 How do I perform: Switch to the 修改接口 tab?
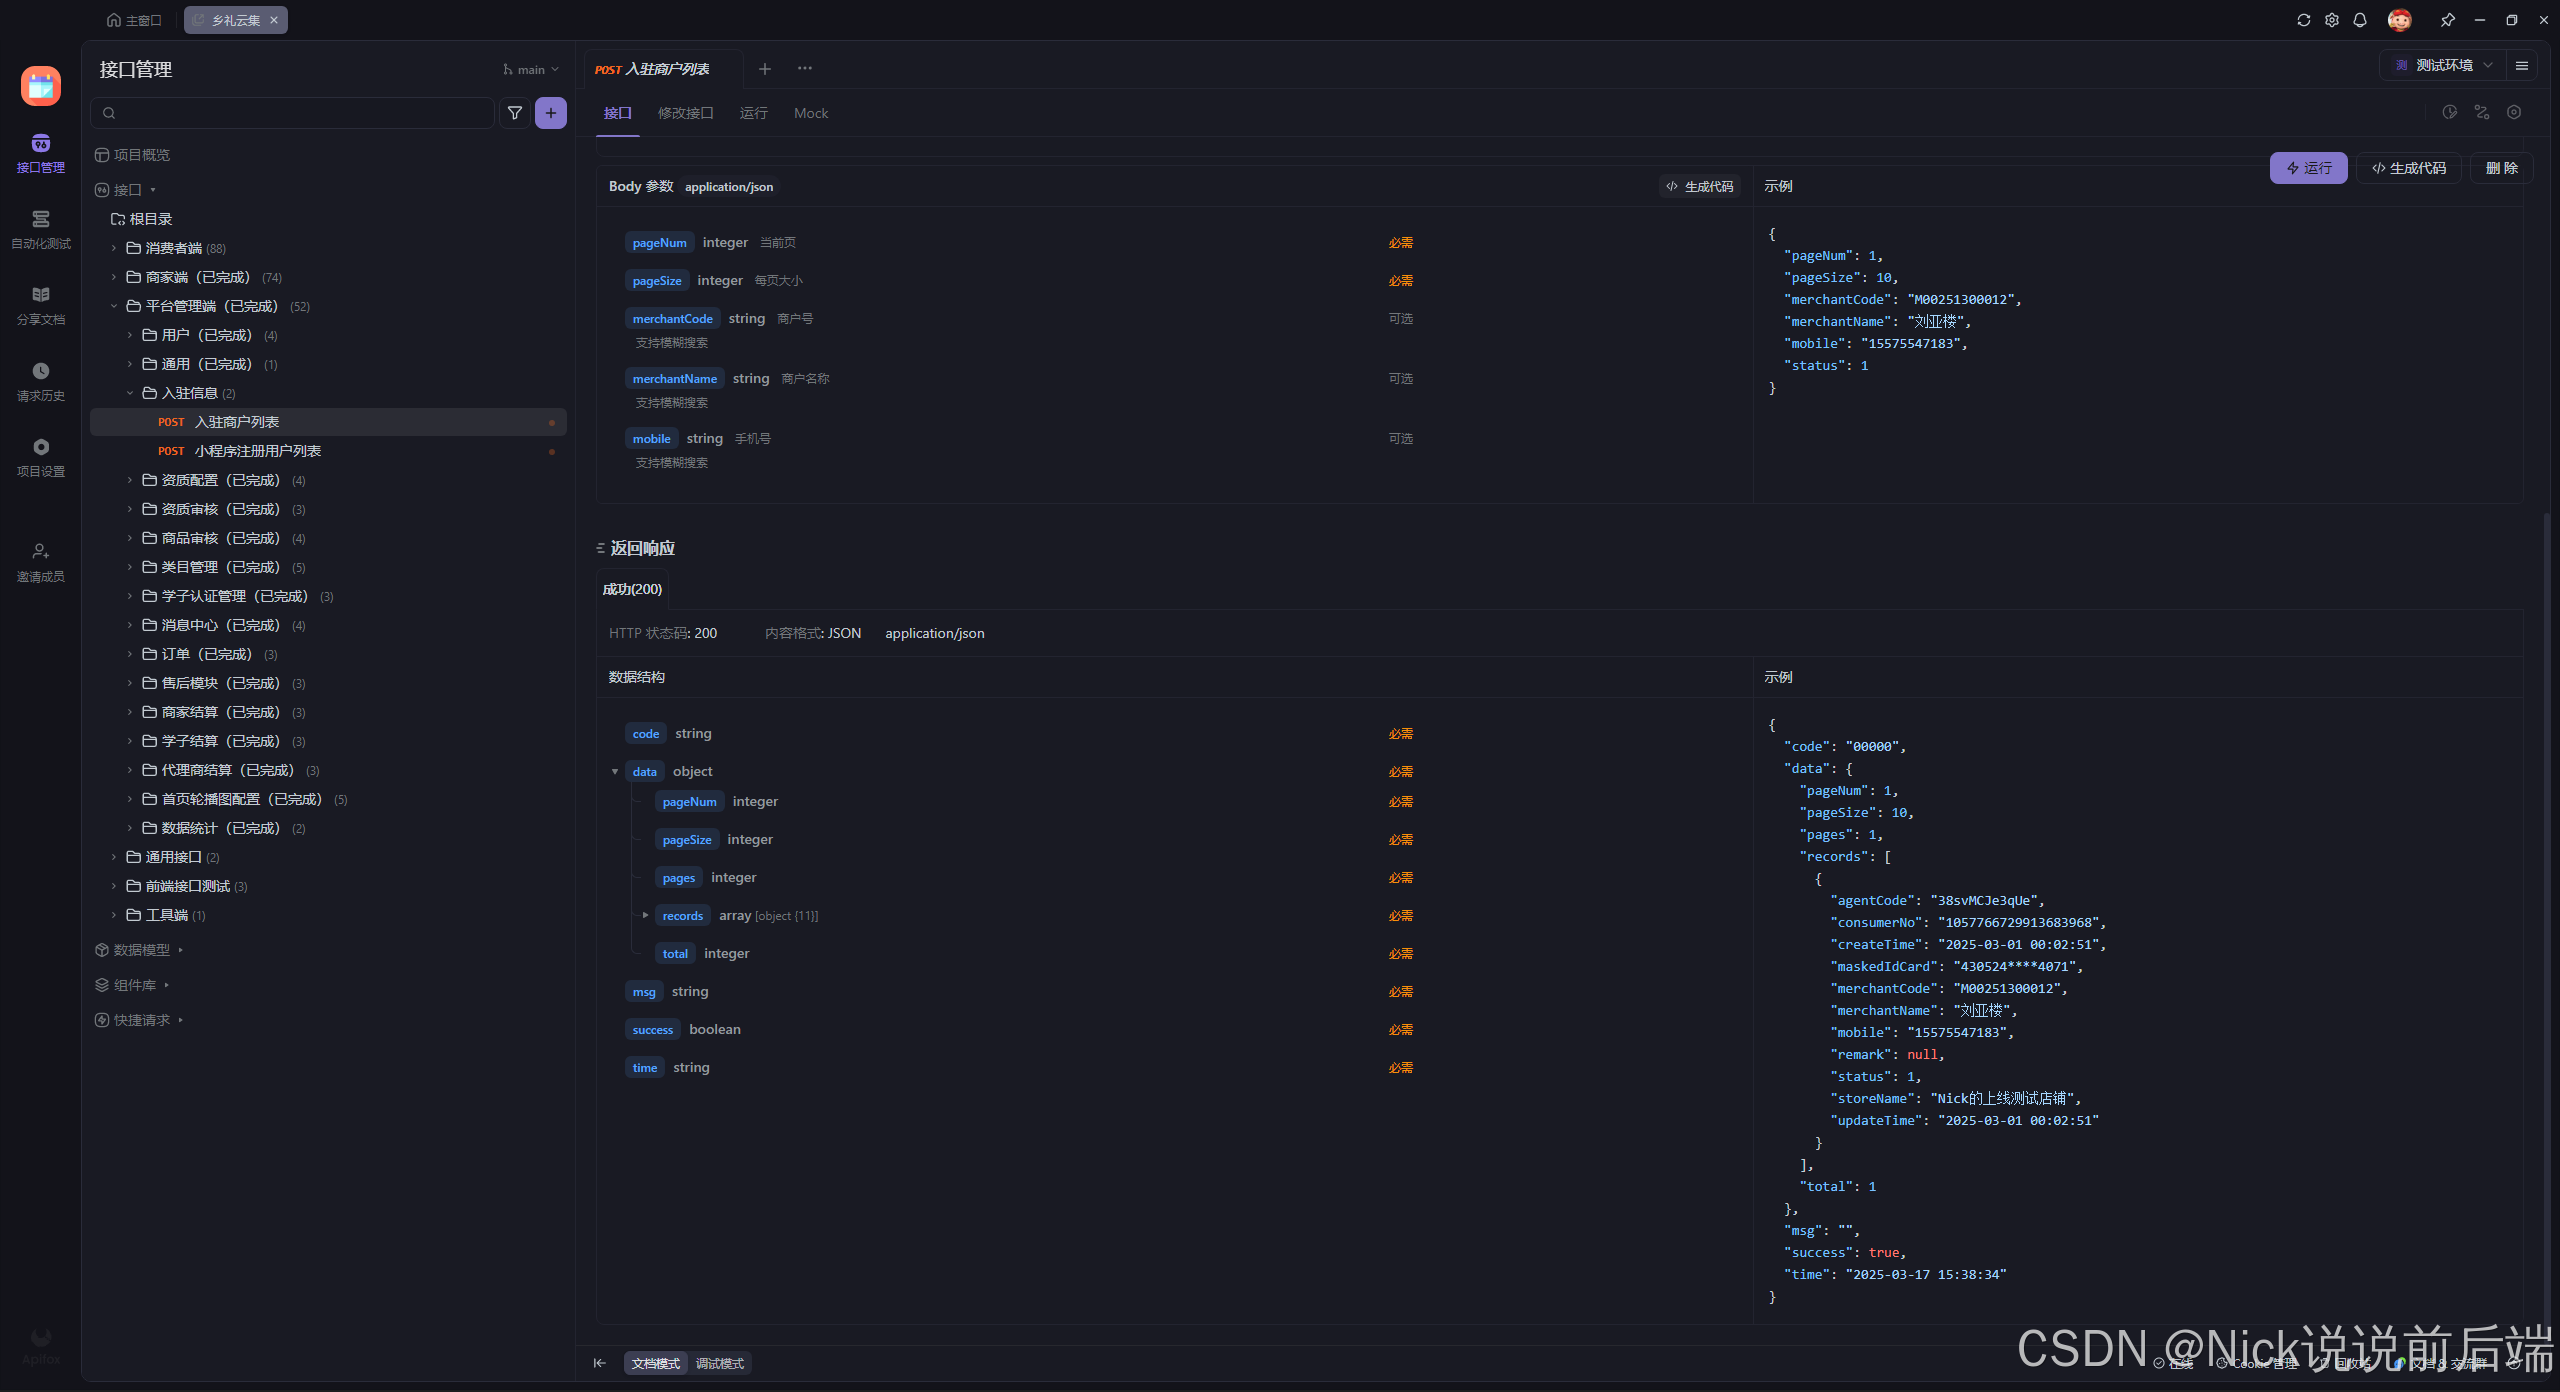[x=685, y=113]
